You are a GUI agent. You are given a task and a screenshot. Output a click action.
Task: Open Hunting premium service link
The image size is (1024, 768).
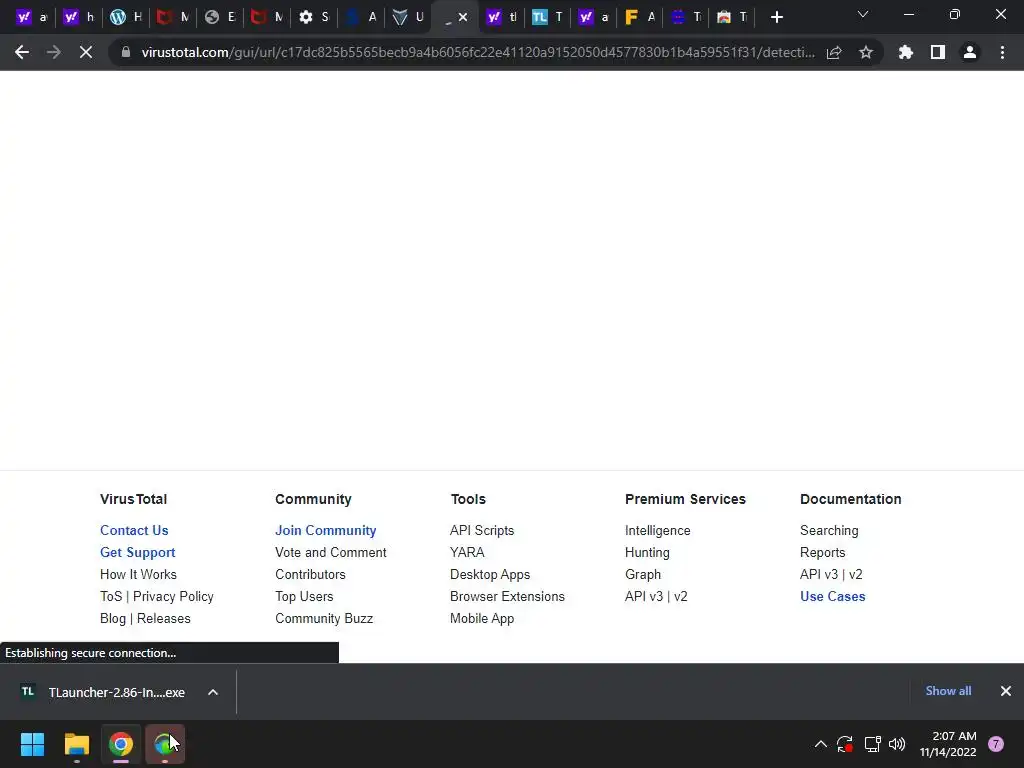coord(647,552)
